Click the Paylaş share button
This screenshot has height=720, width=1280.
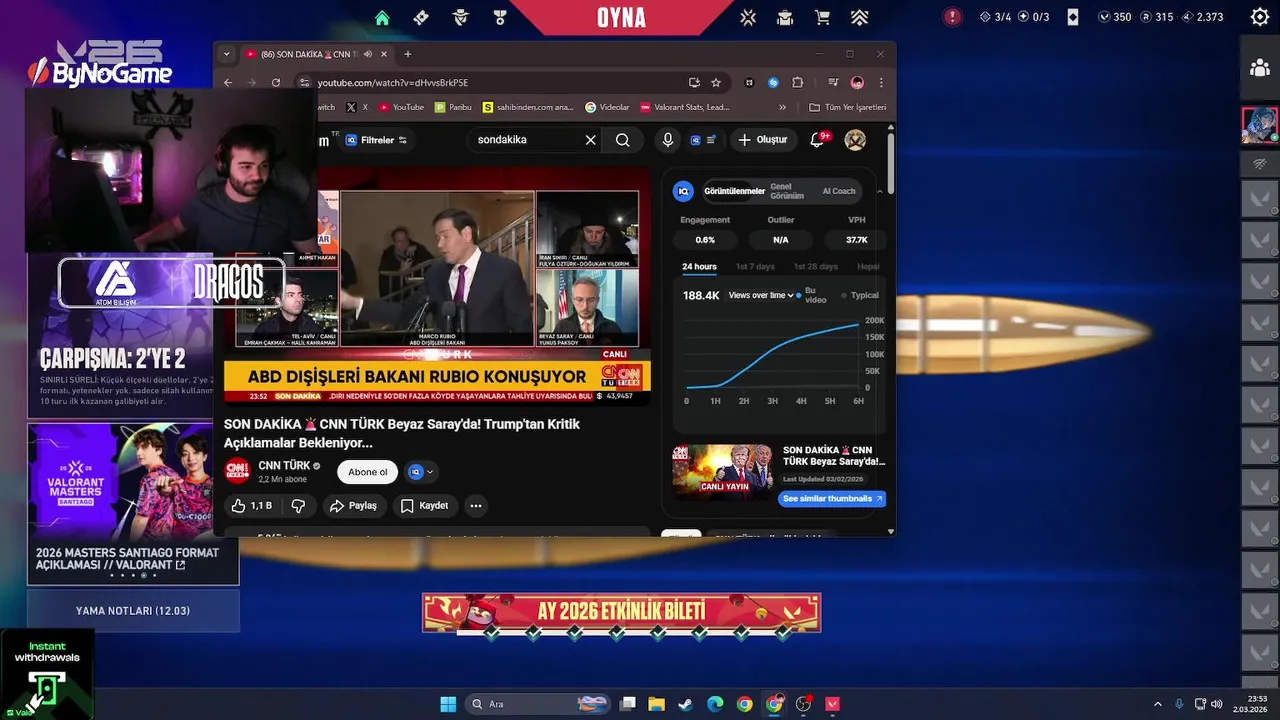pos(353,506)
